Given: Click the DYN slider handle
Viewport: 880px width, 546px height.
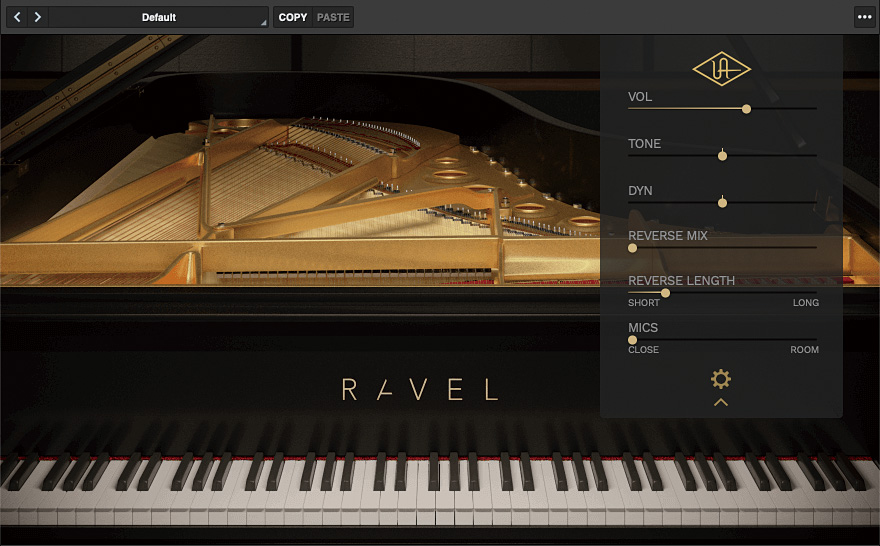Looking at the screenshot, I should (x=722, y=203).
